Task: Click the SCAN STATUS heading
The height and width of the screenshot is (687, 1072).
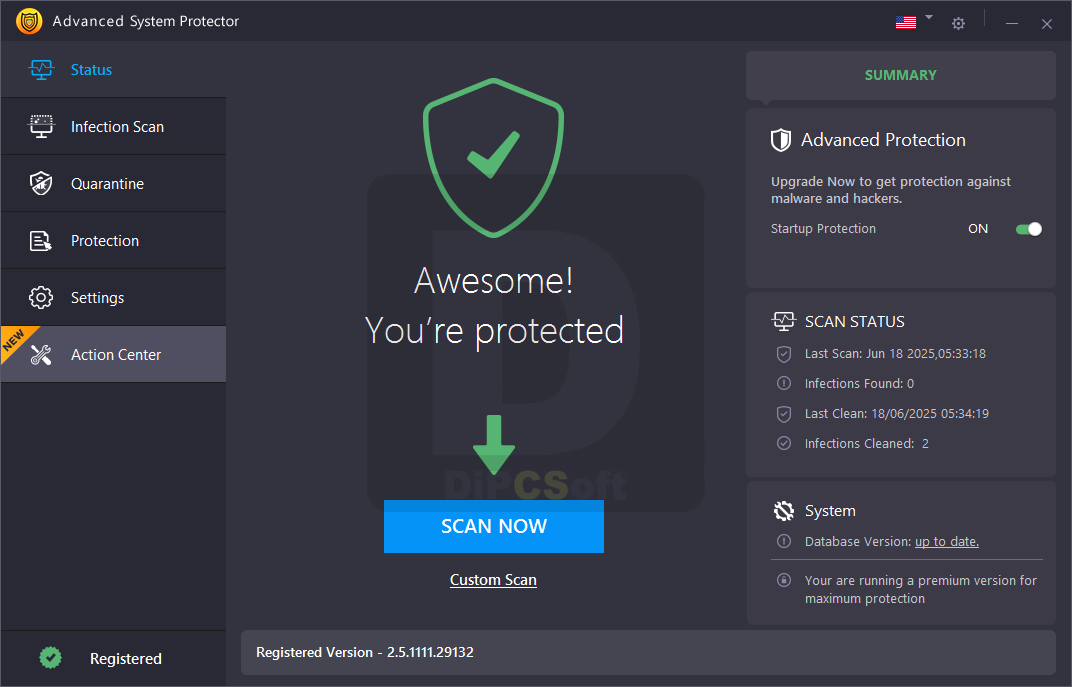Action: coord(855,322)
